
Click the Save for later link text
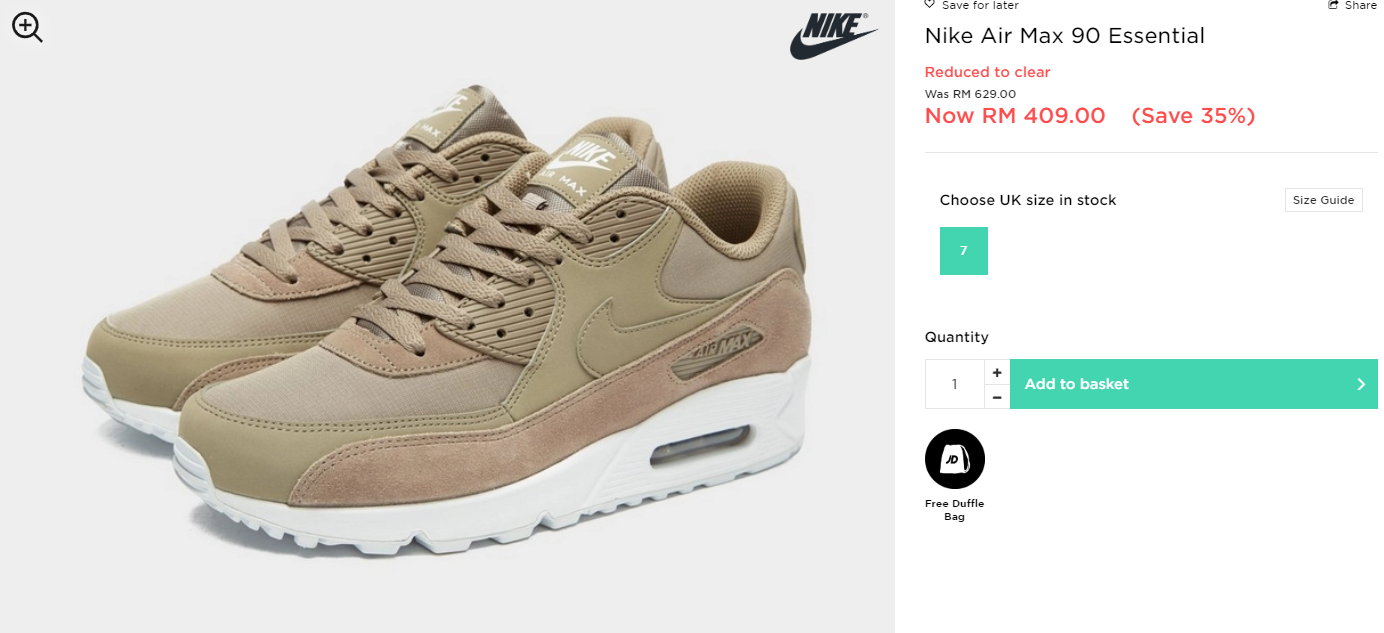[980, 5]
